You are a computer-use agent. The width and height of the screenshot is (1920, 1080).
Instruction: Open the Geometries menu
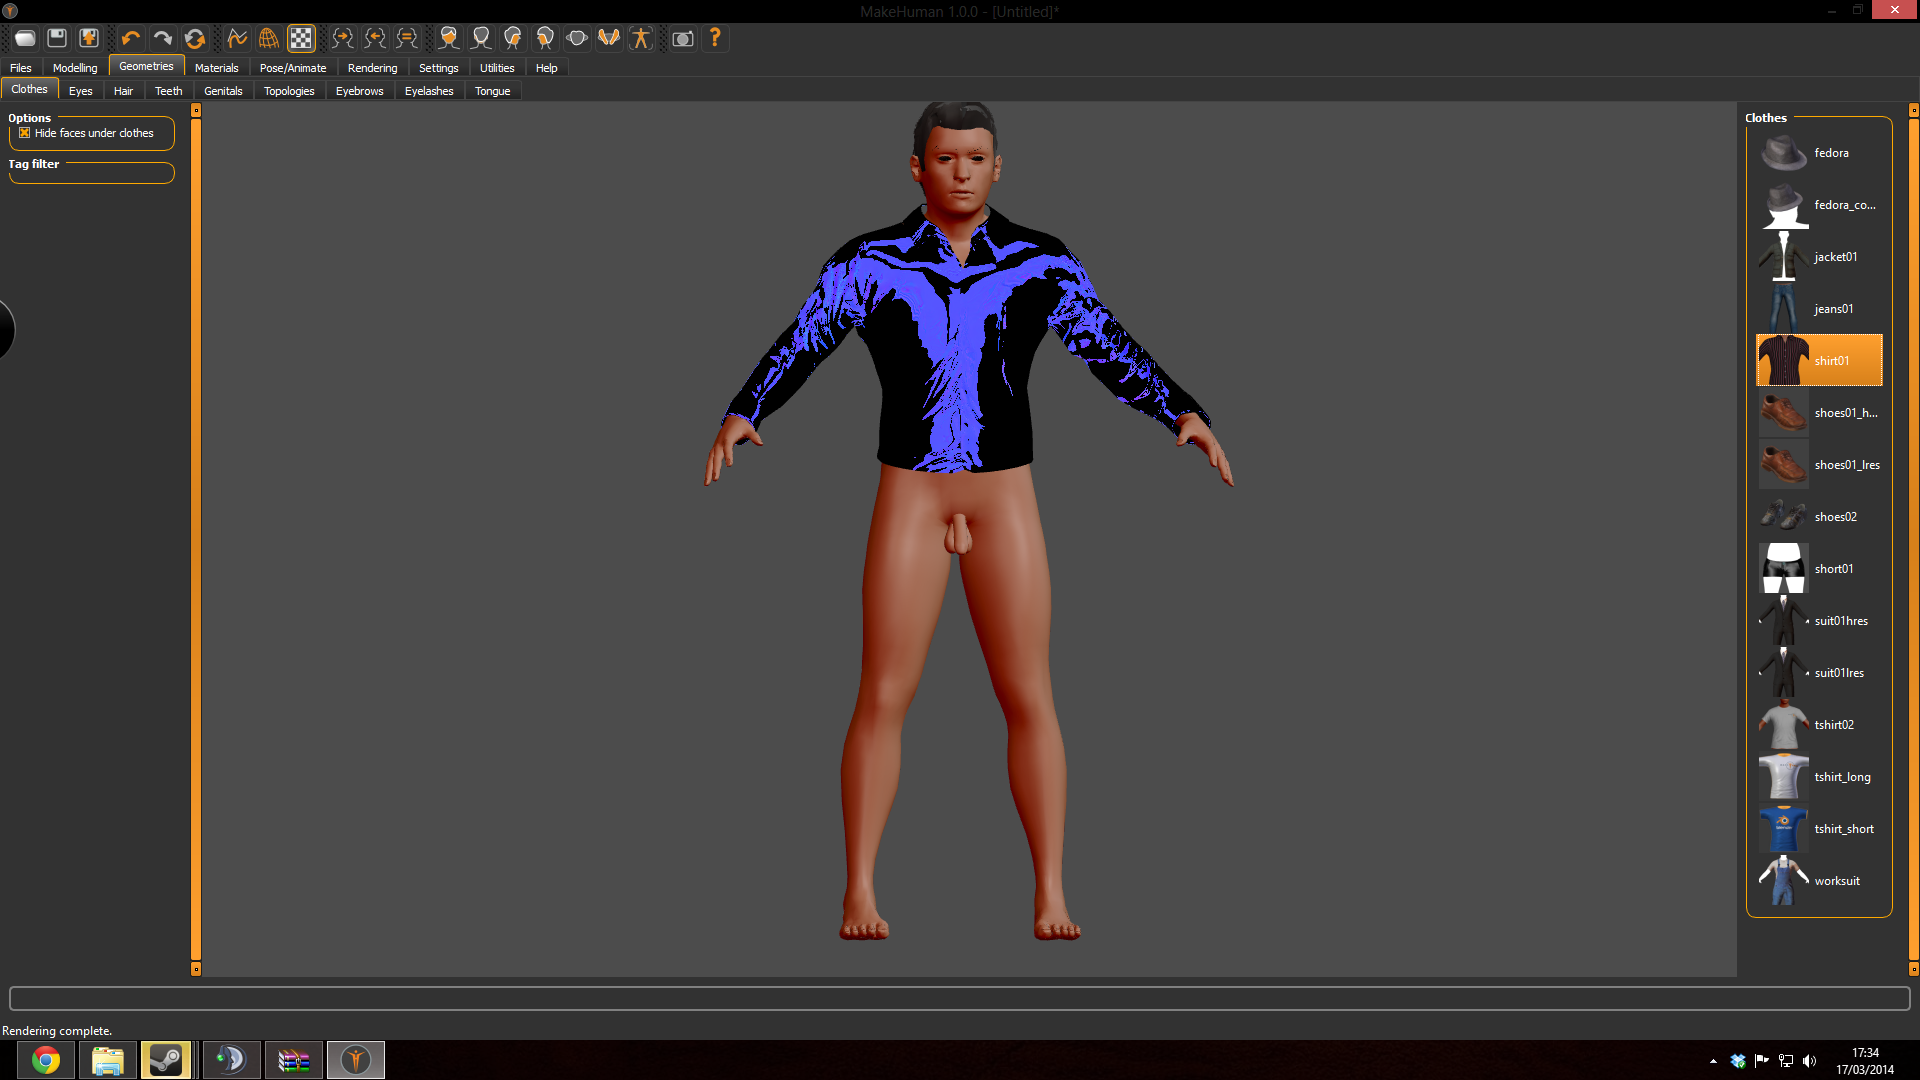(145, 67)
